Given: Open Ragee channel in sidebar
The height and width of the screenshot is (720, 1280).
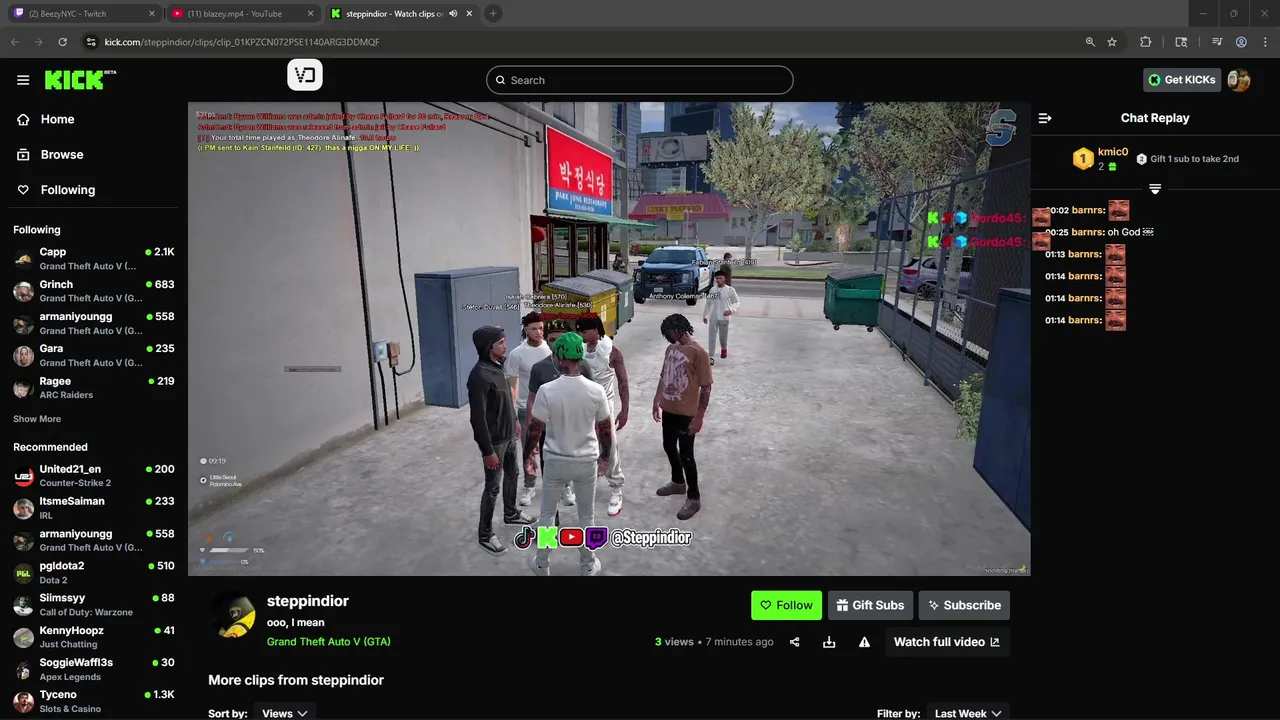Looking at the screenshot, I should click(x=93, y=388).
